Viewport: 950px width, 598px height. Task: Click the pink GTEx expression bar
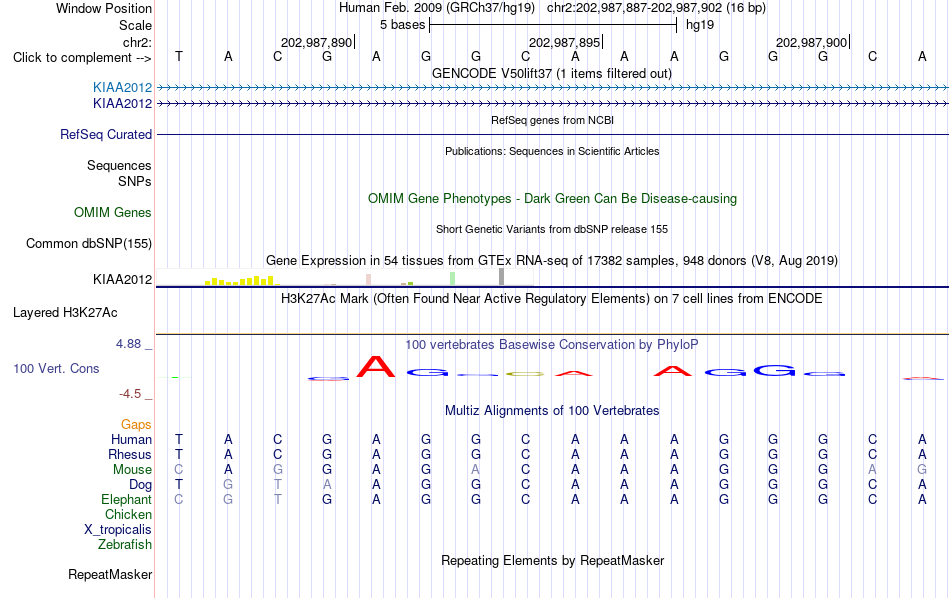coord(368,280)
